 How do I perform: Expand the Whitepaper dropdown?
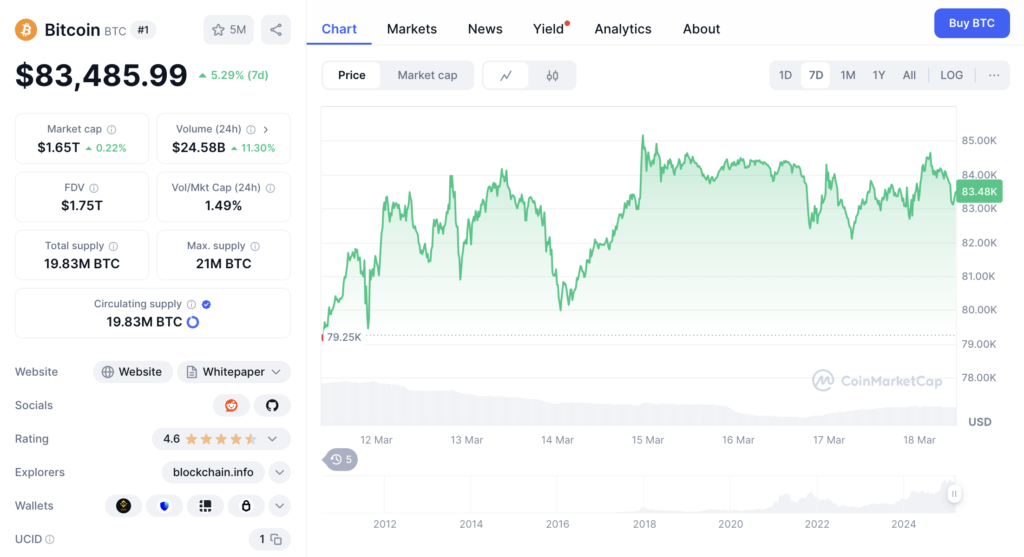(234, 372)
